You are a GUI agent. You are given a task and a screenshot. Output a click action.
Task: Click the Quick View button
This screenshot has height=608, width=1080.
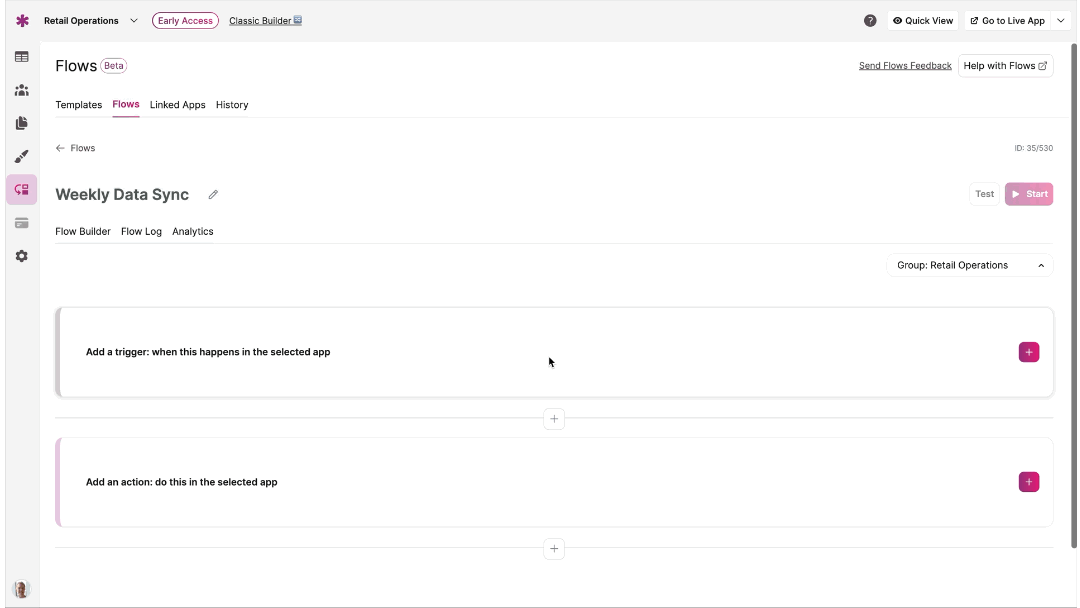point(923,21)
